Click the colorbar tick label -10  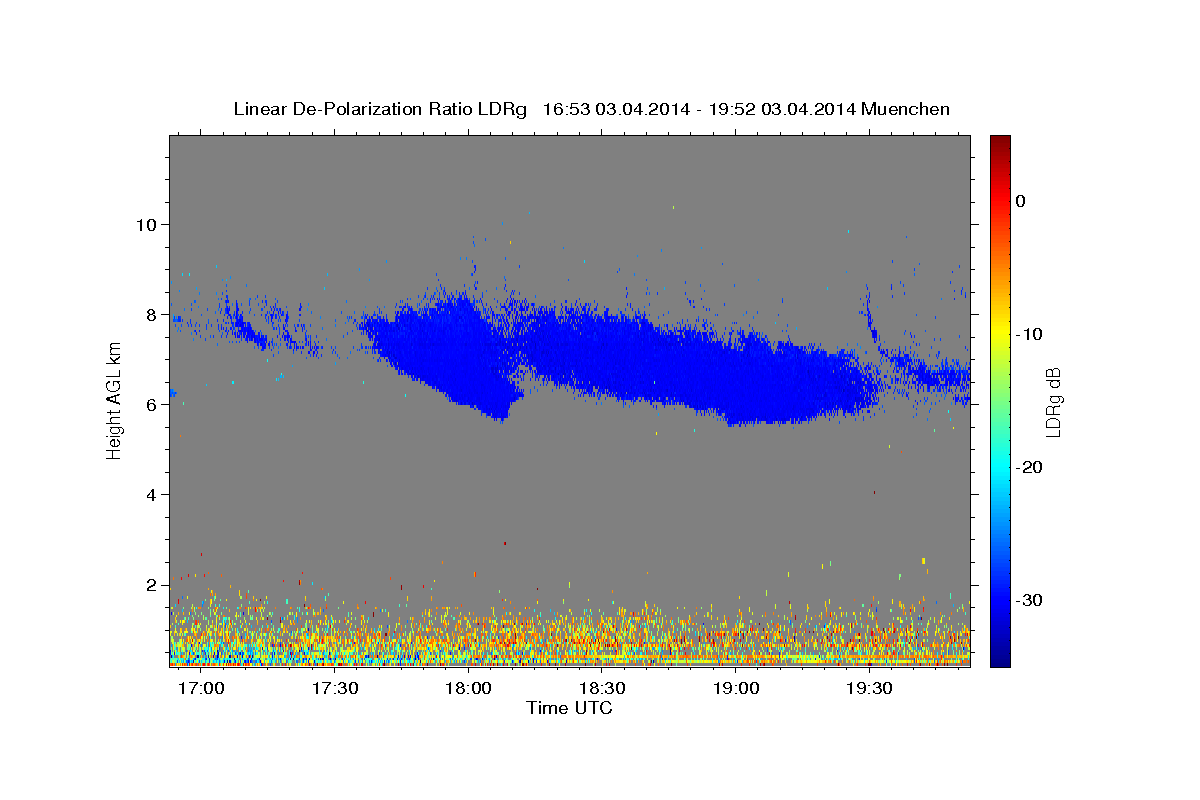click(x=1029, y=334)
